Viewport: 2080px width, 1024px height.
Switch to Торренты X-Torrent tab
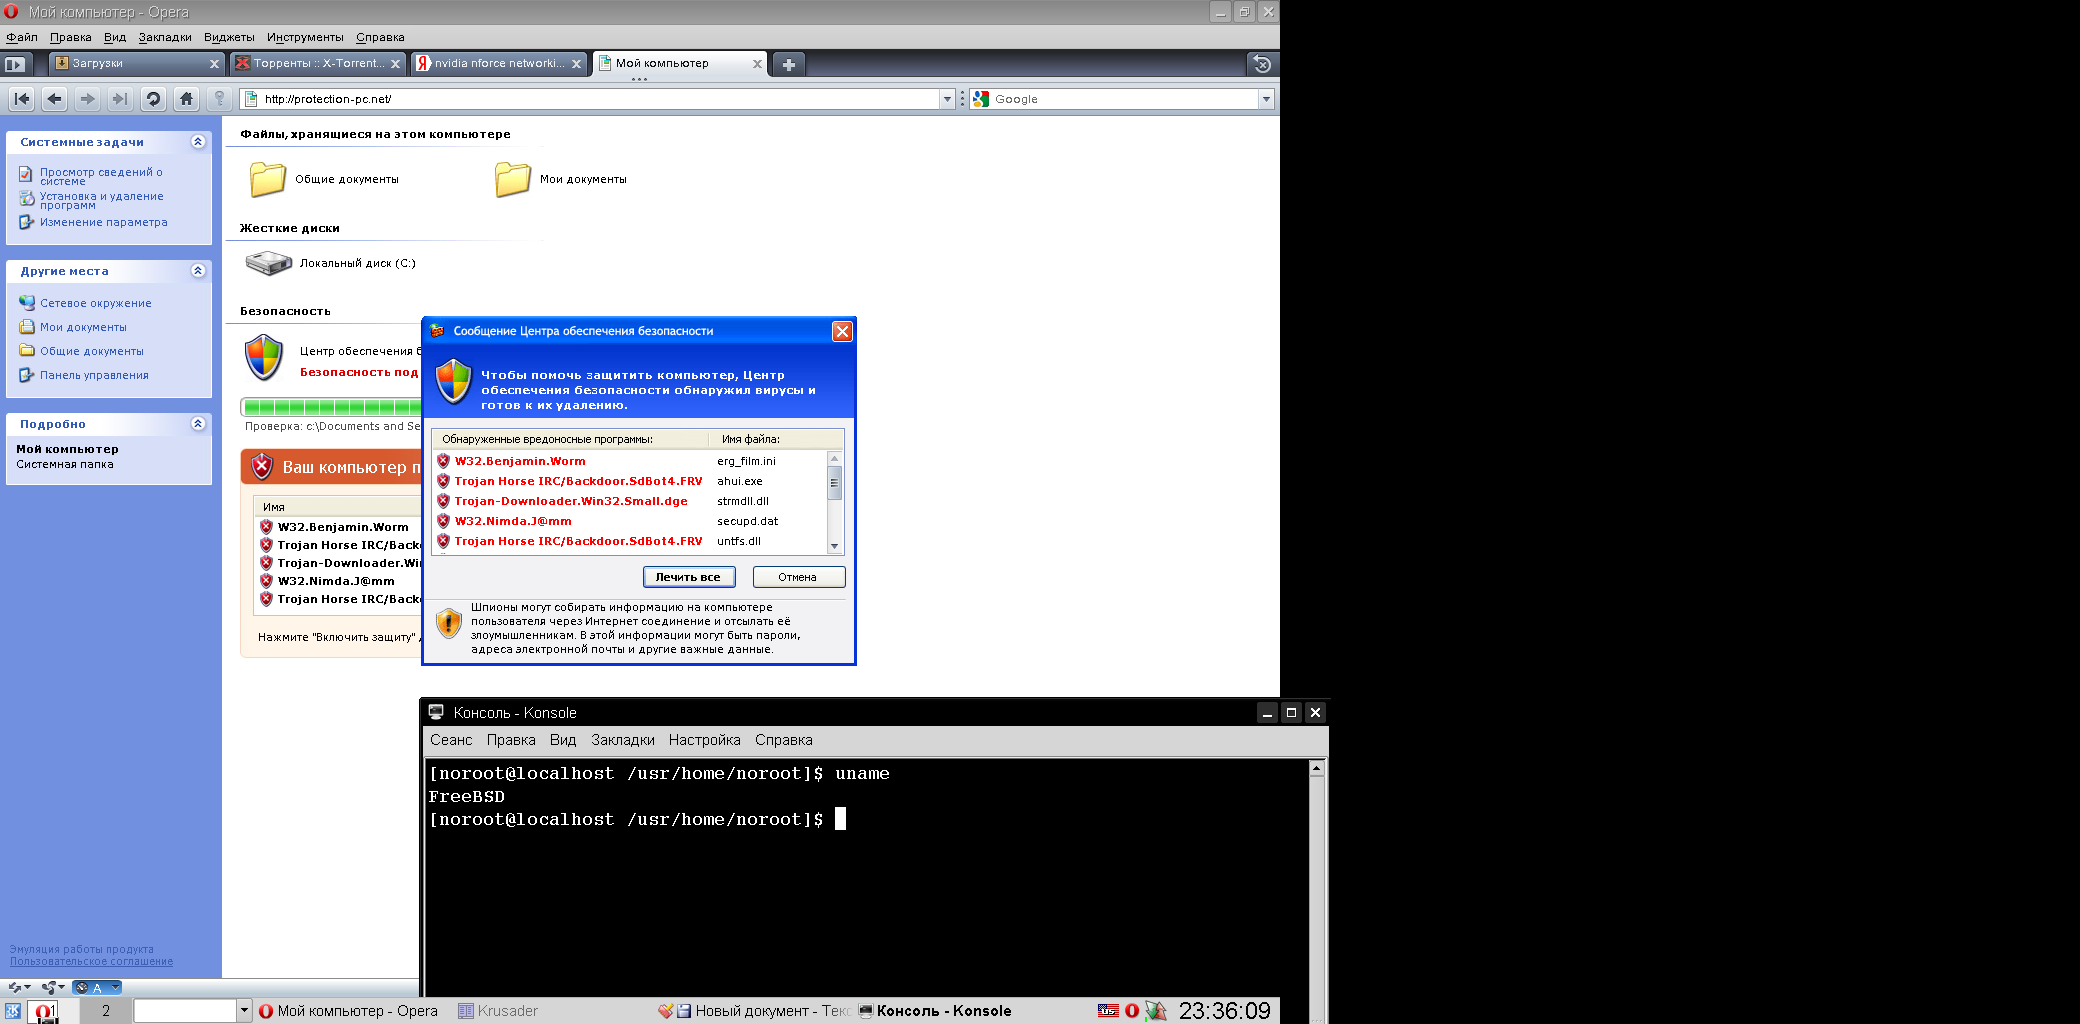point(317,64)
